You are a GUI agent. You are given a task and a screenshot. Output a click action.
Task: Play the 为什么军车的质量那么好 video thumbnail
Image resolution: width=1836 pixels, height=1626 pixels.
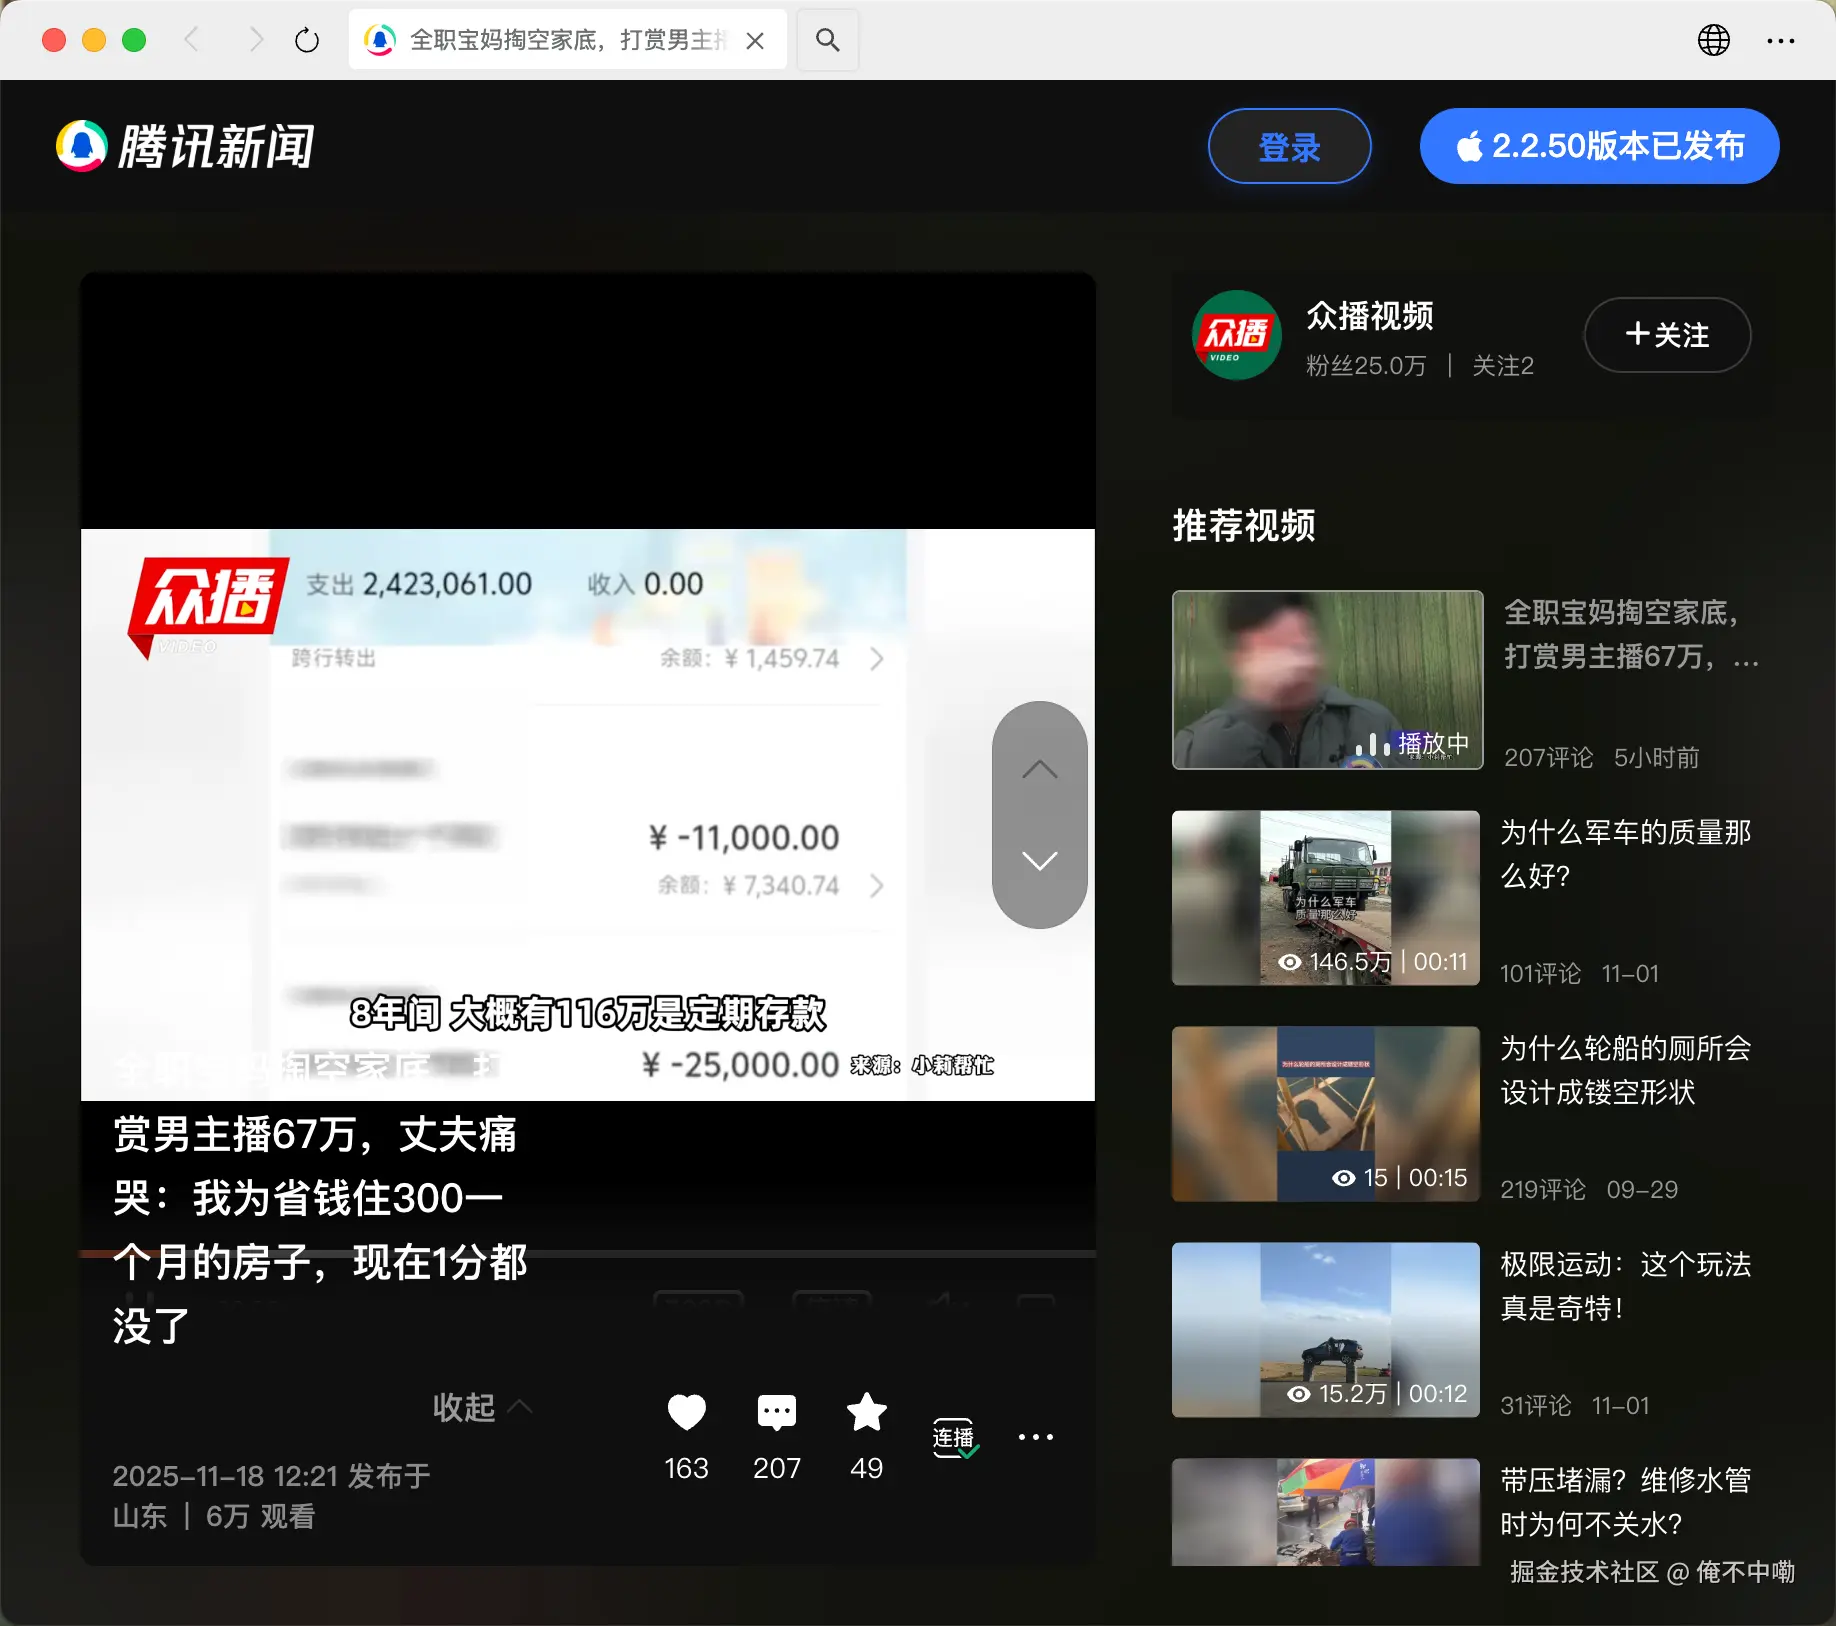click(1324, 897)
